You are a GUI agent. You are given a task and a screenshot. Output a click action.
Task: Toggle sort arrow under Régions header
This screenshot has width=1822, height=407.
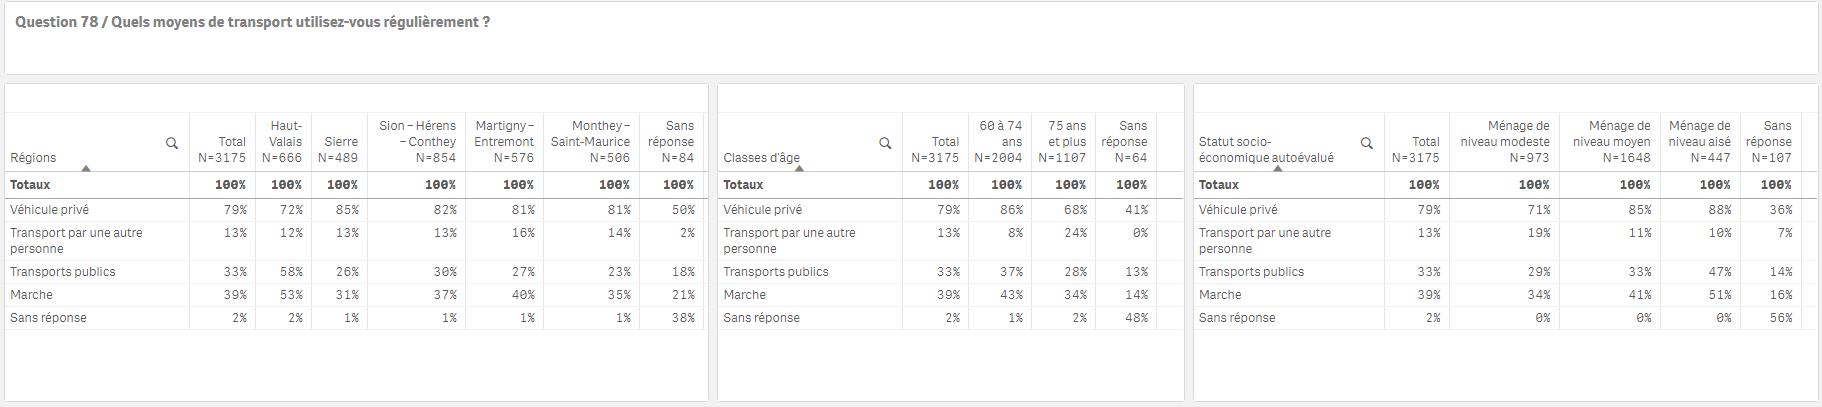86,168
